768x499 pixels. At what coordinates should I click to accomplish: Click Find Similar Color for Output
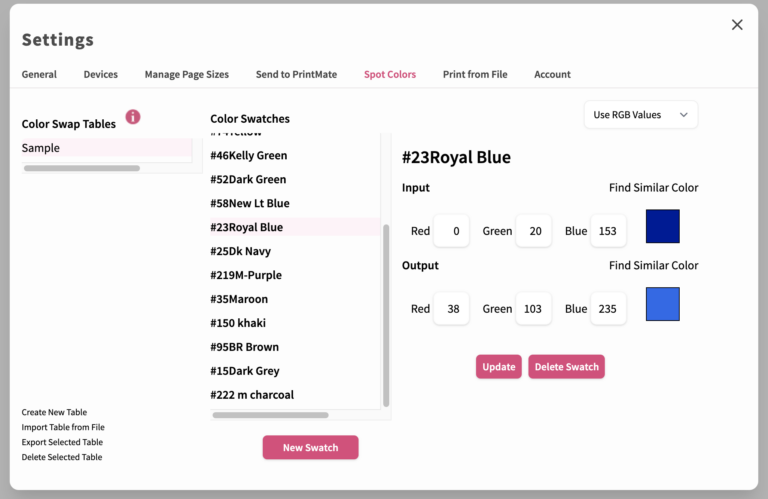[653, 265]
